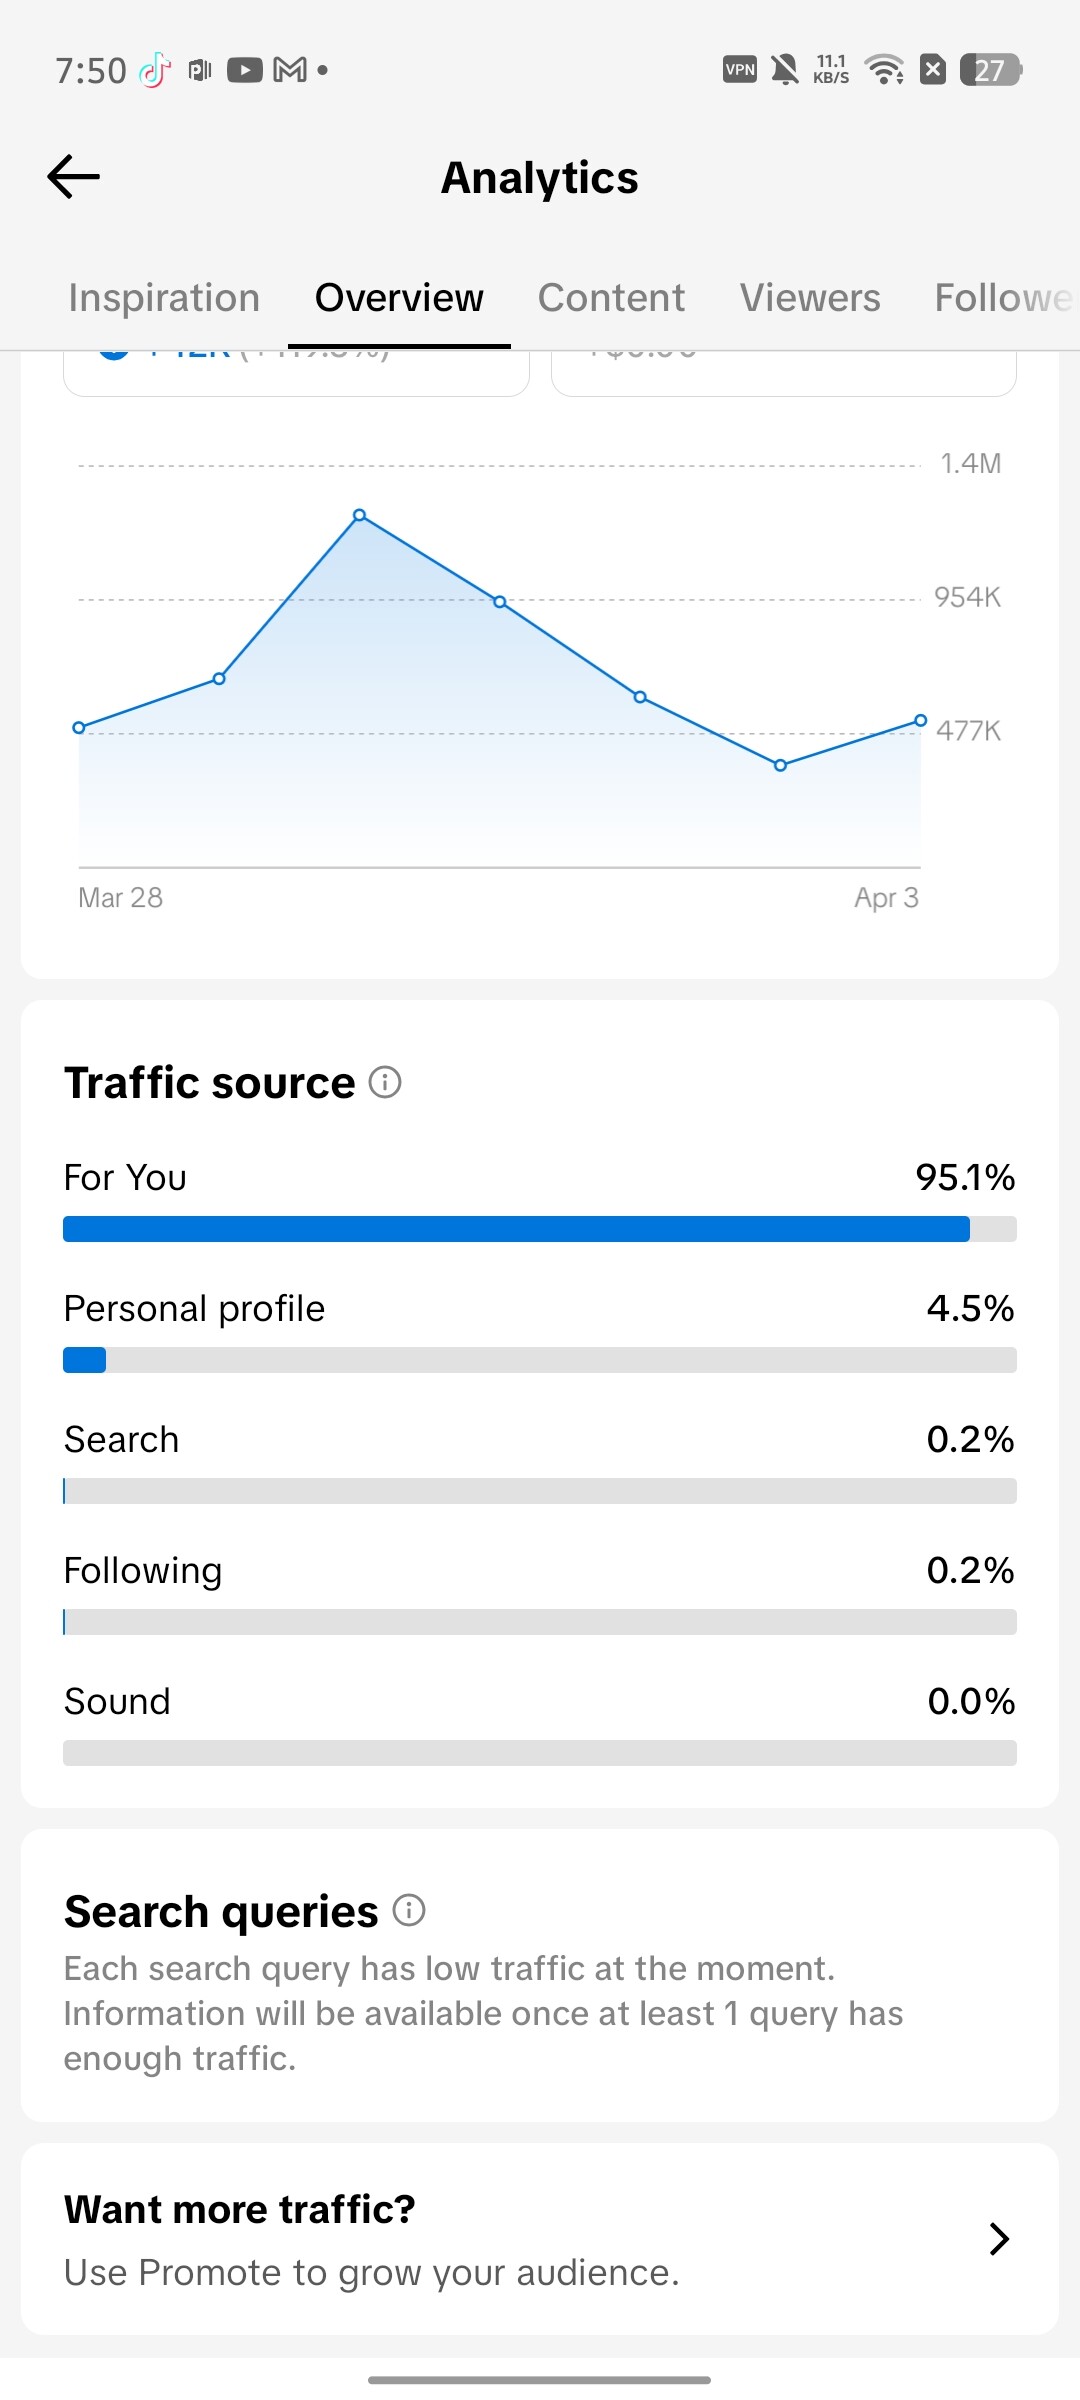Tap the Mar 28 chart data point

coord(79,728)
